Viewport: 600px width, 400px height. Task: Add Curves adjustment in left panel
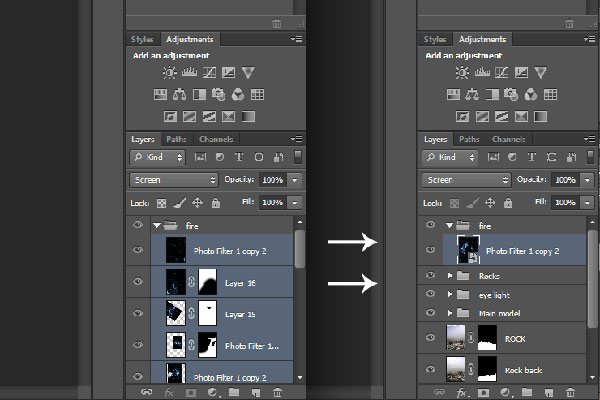(209, 72)
